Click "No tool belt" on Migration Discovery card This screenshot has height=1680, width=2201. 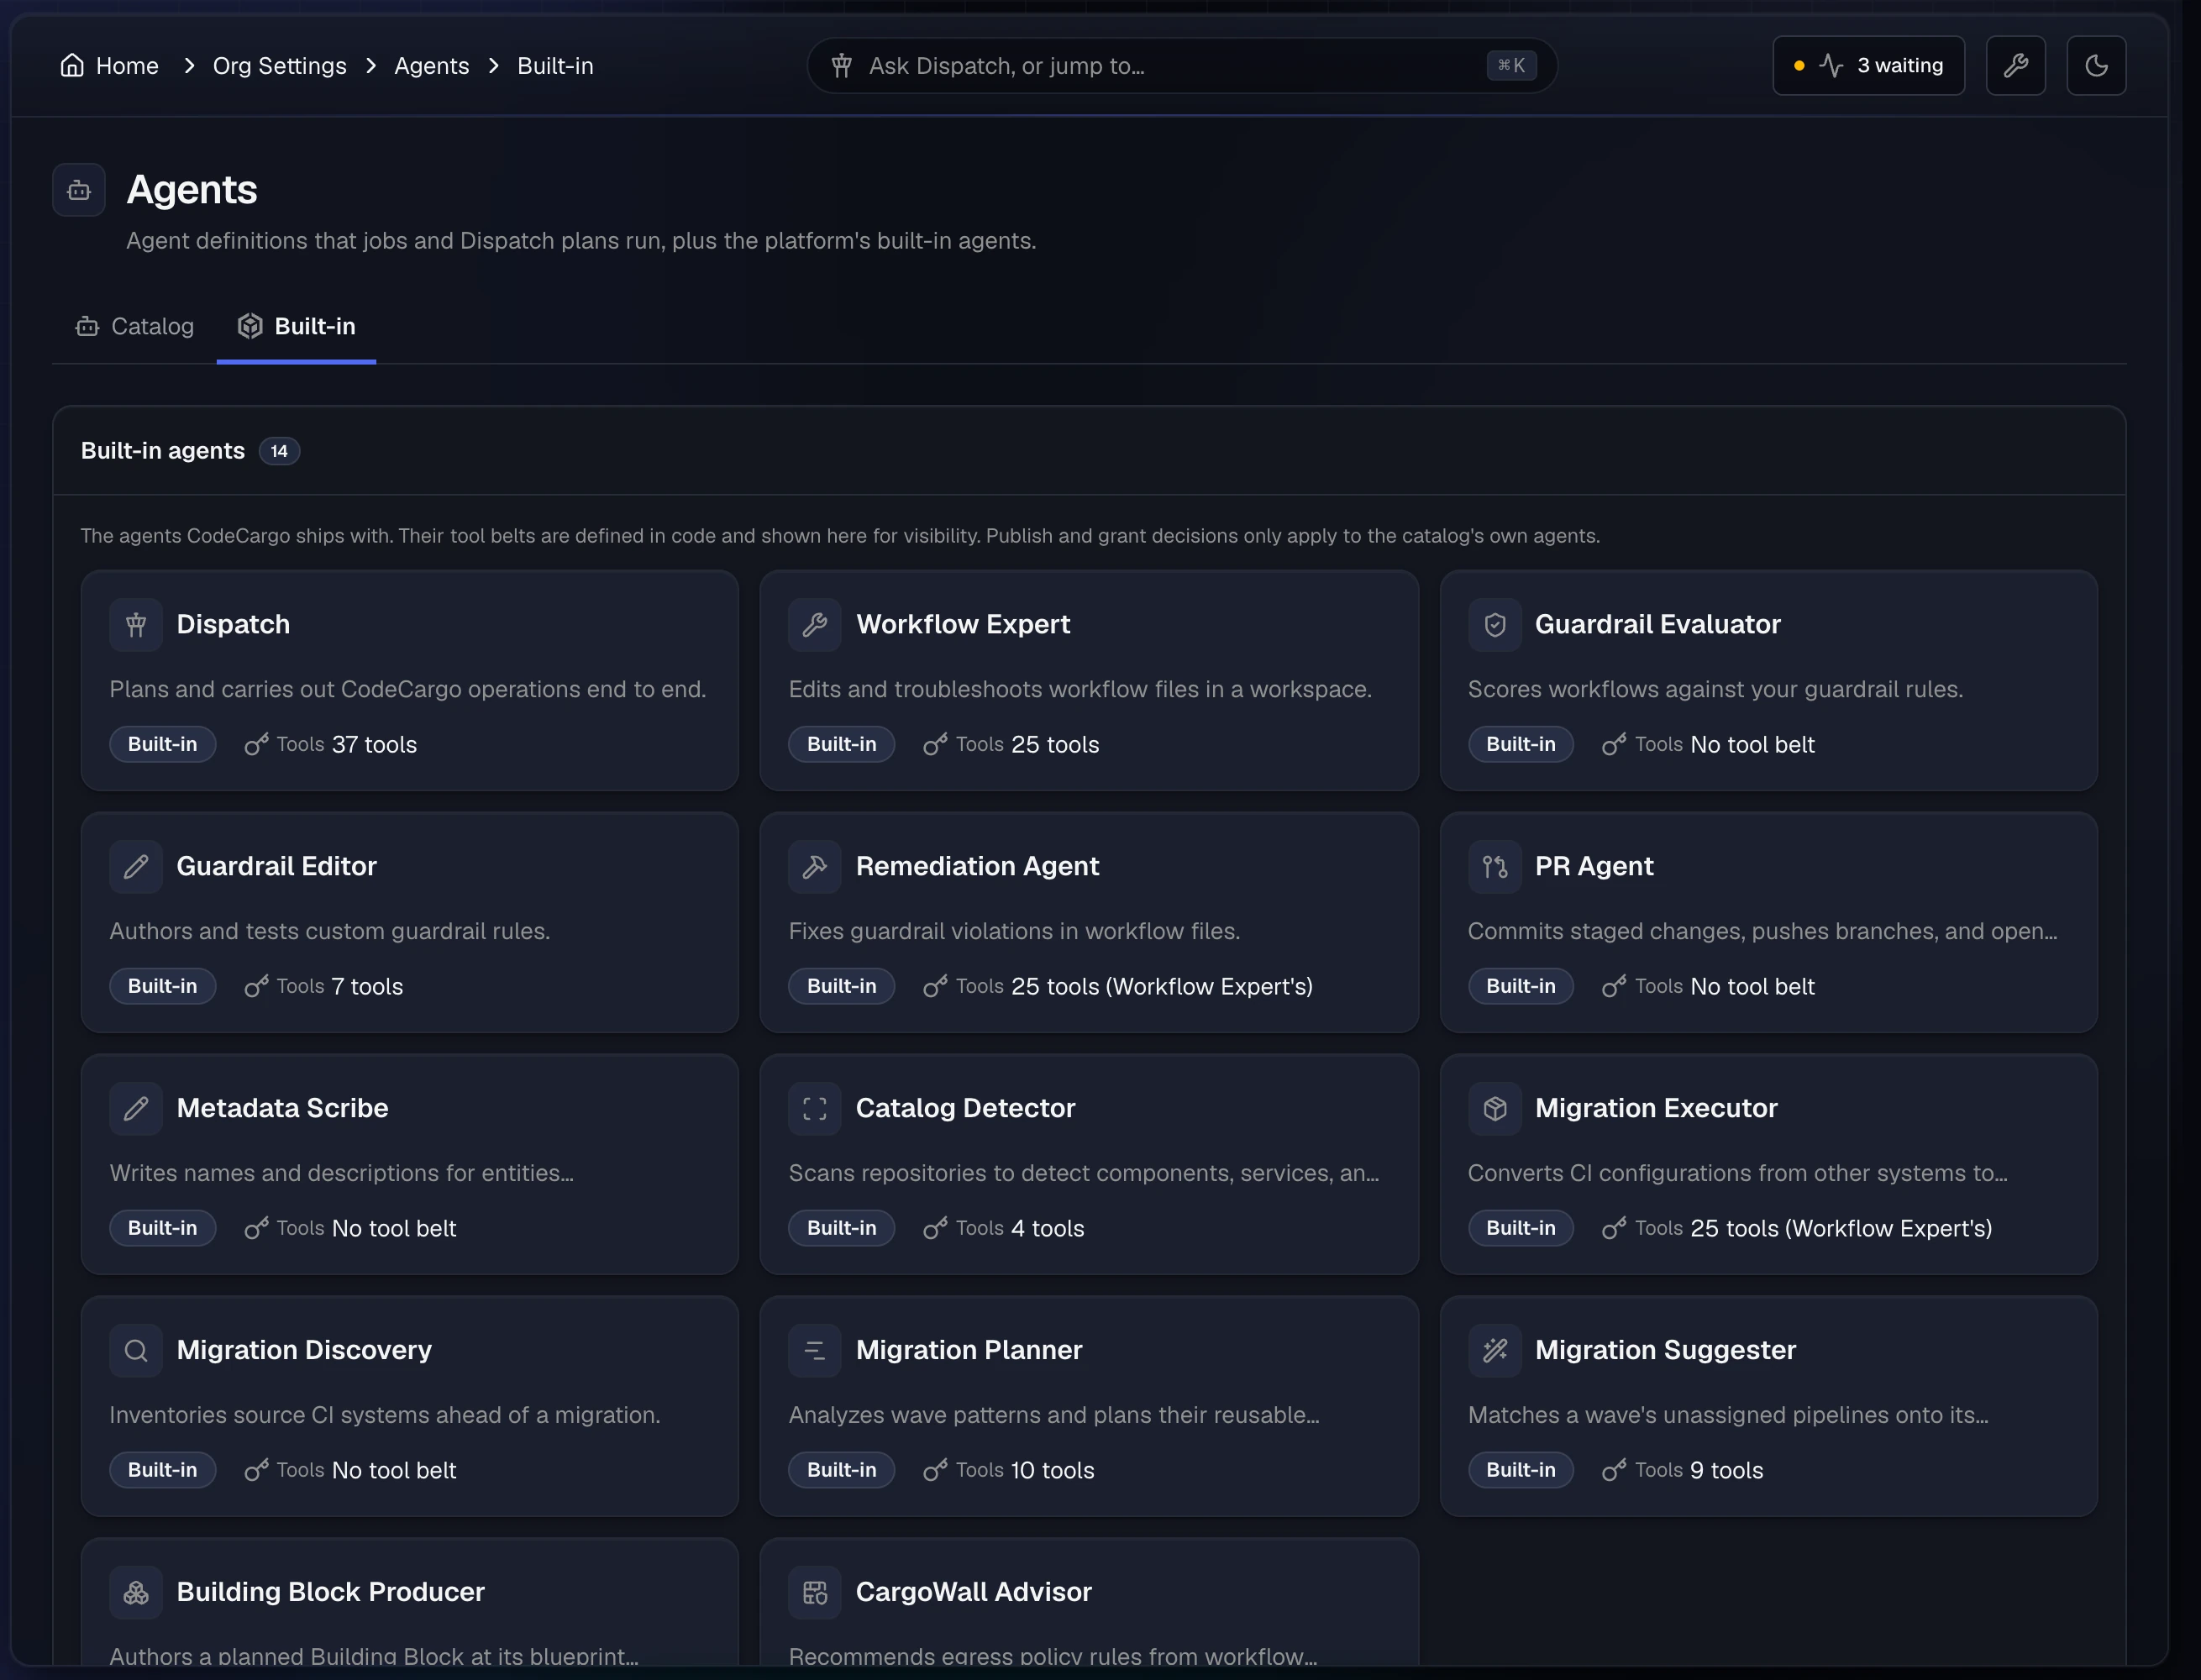click(393, 1471)
